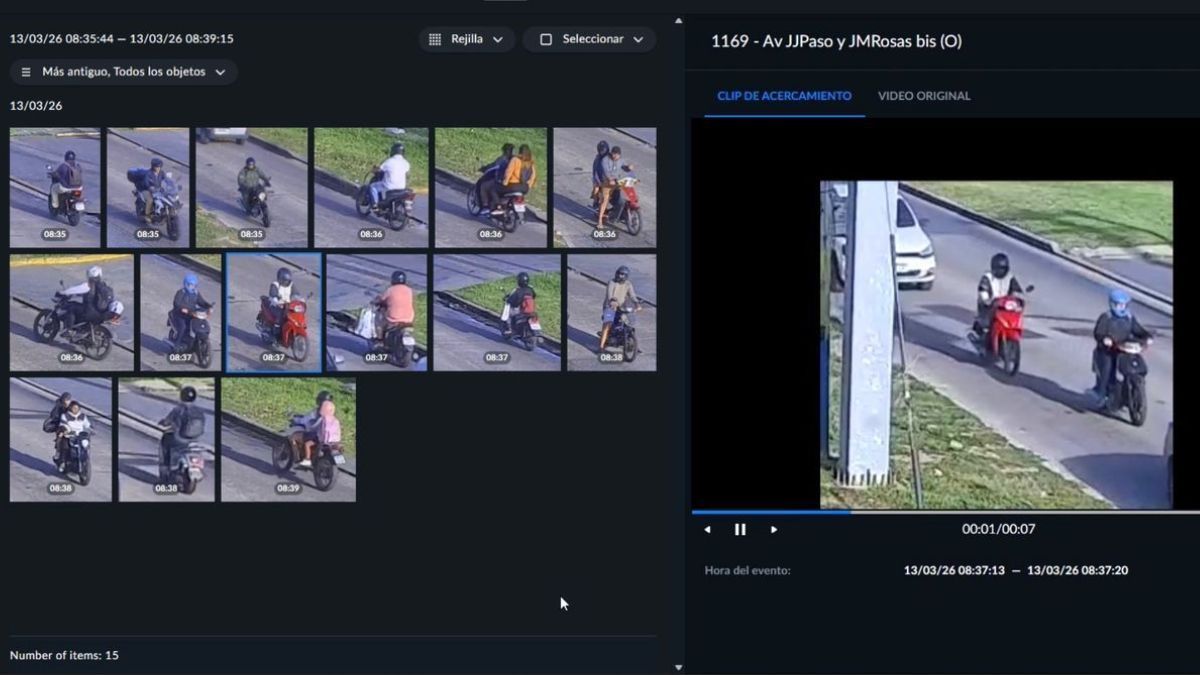Open the orange-jacket passenger thumbnail at 08:36
1200x675 pixels.
[x=490, y=187]
